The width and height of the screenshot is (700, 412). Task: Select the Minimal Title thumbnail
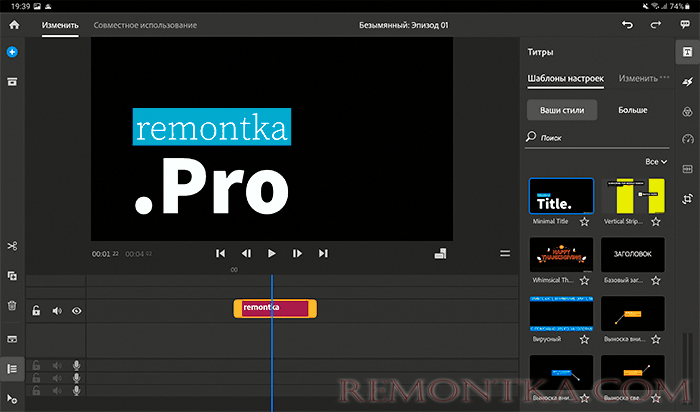click(x=562, y=196)
